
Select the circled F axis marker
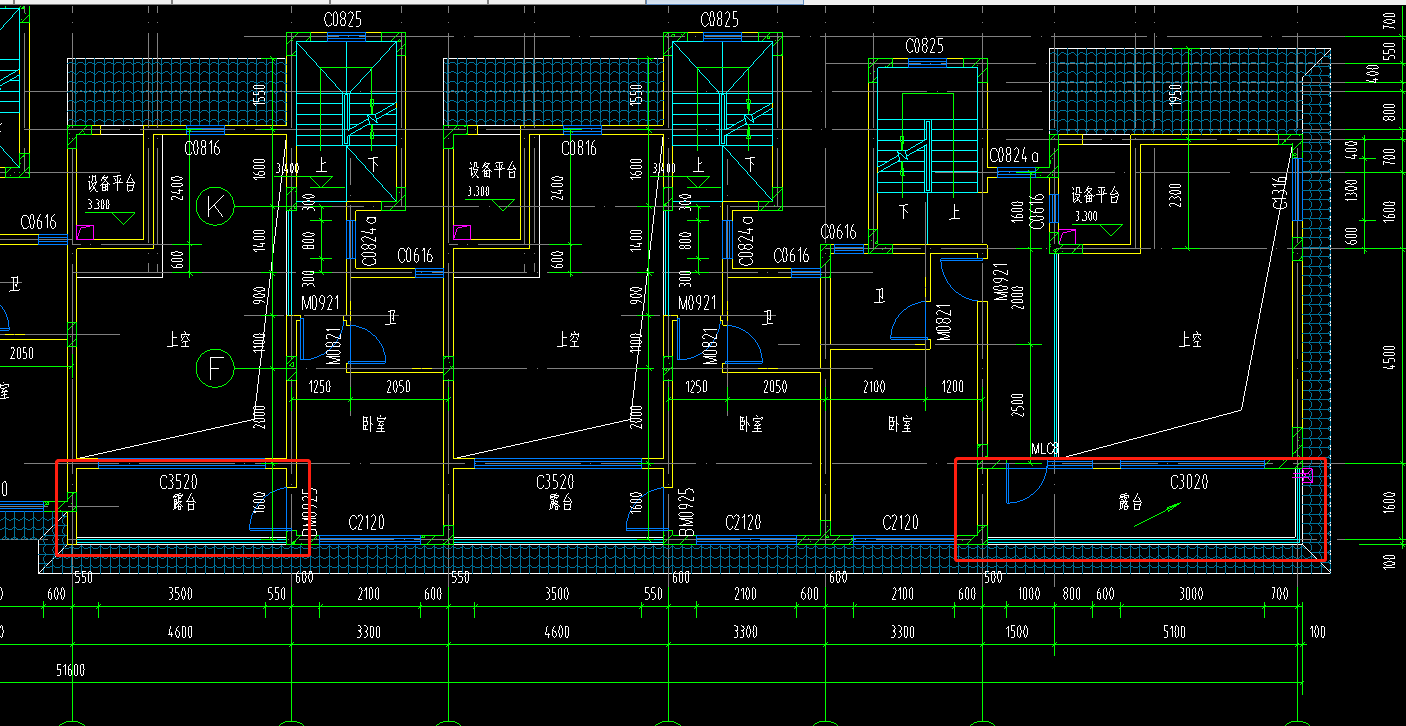coord(214,369)
